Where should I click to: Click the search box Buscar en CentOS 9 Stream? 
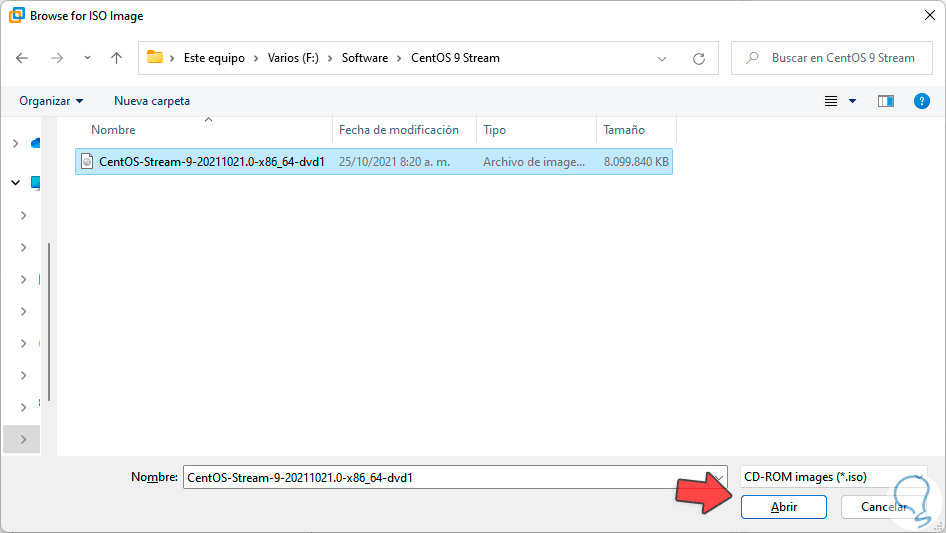[x=831, y=58]
